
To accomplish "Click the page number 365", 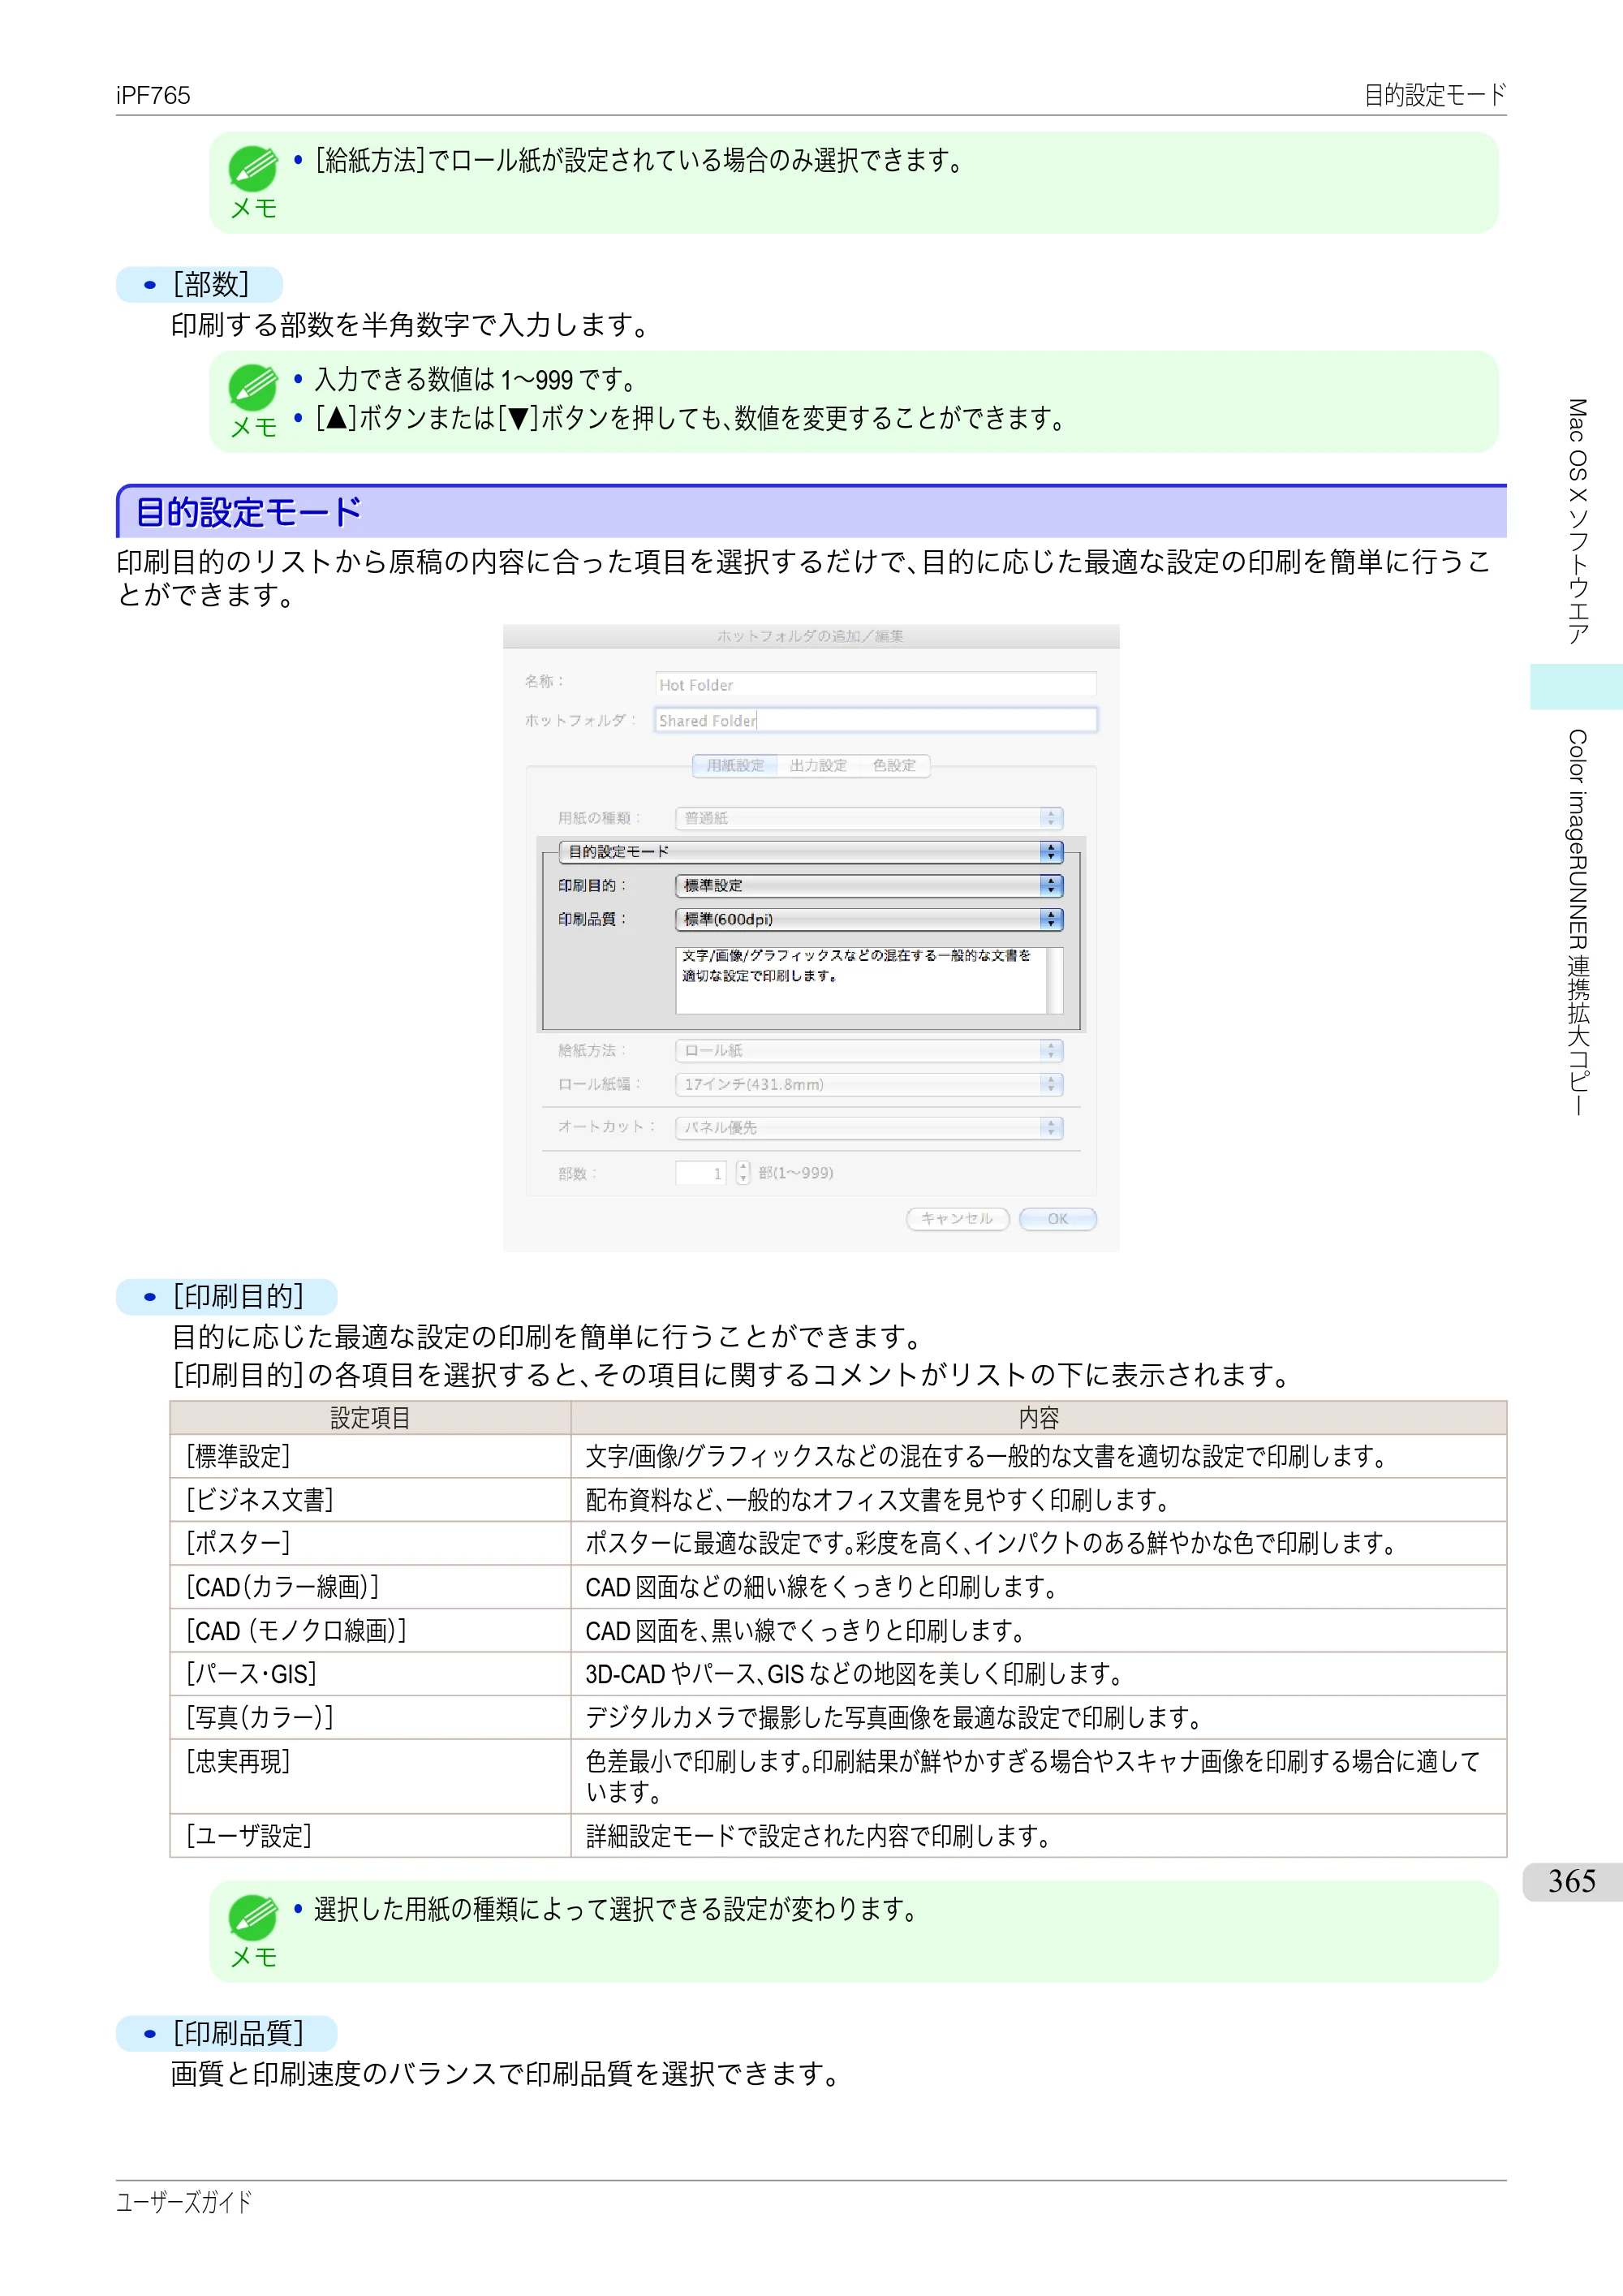I will 1572,1881.
